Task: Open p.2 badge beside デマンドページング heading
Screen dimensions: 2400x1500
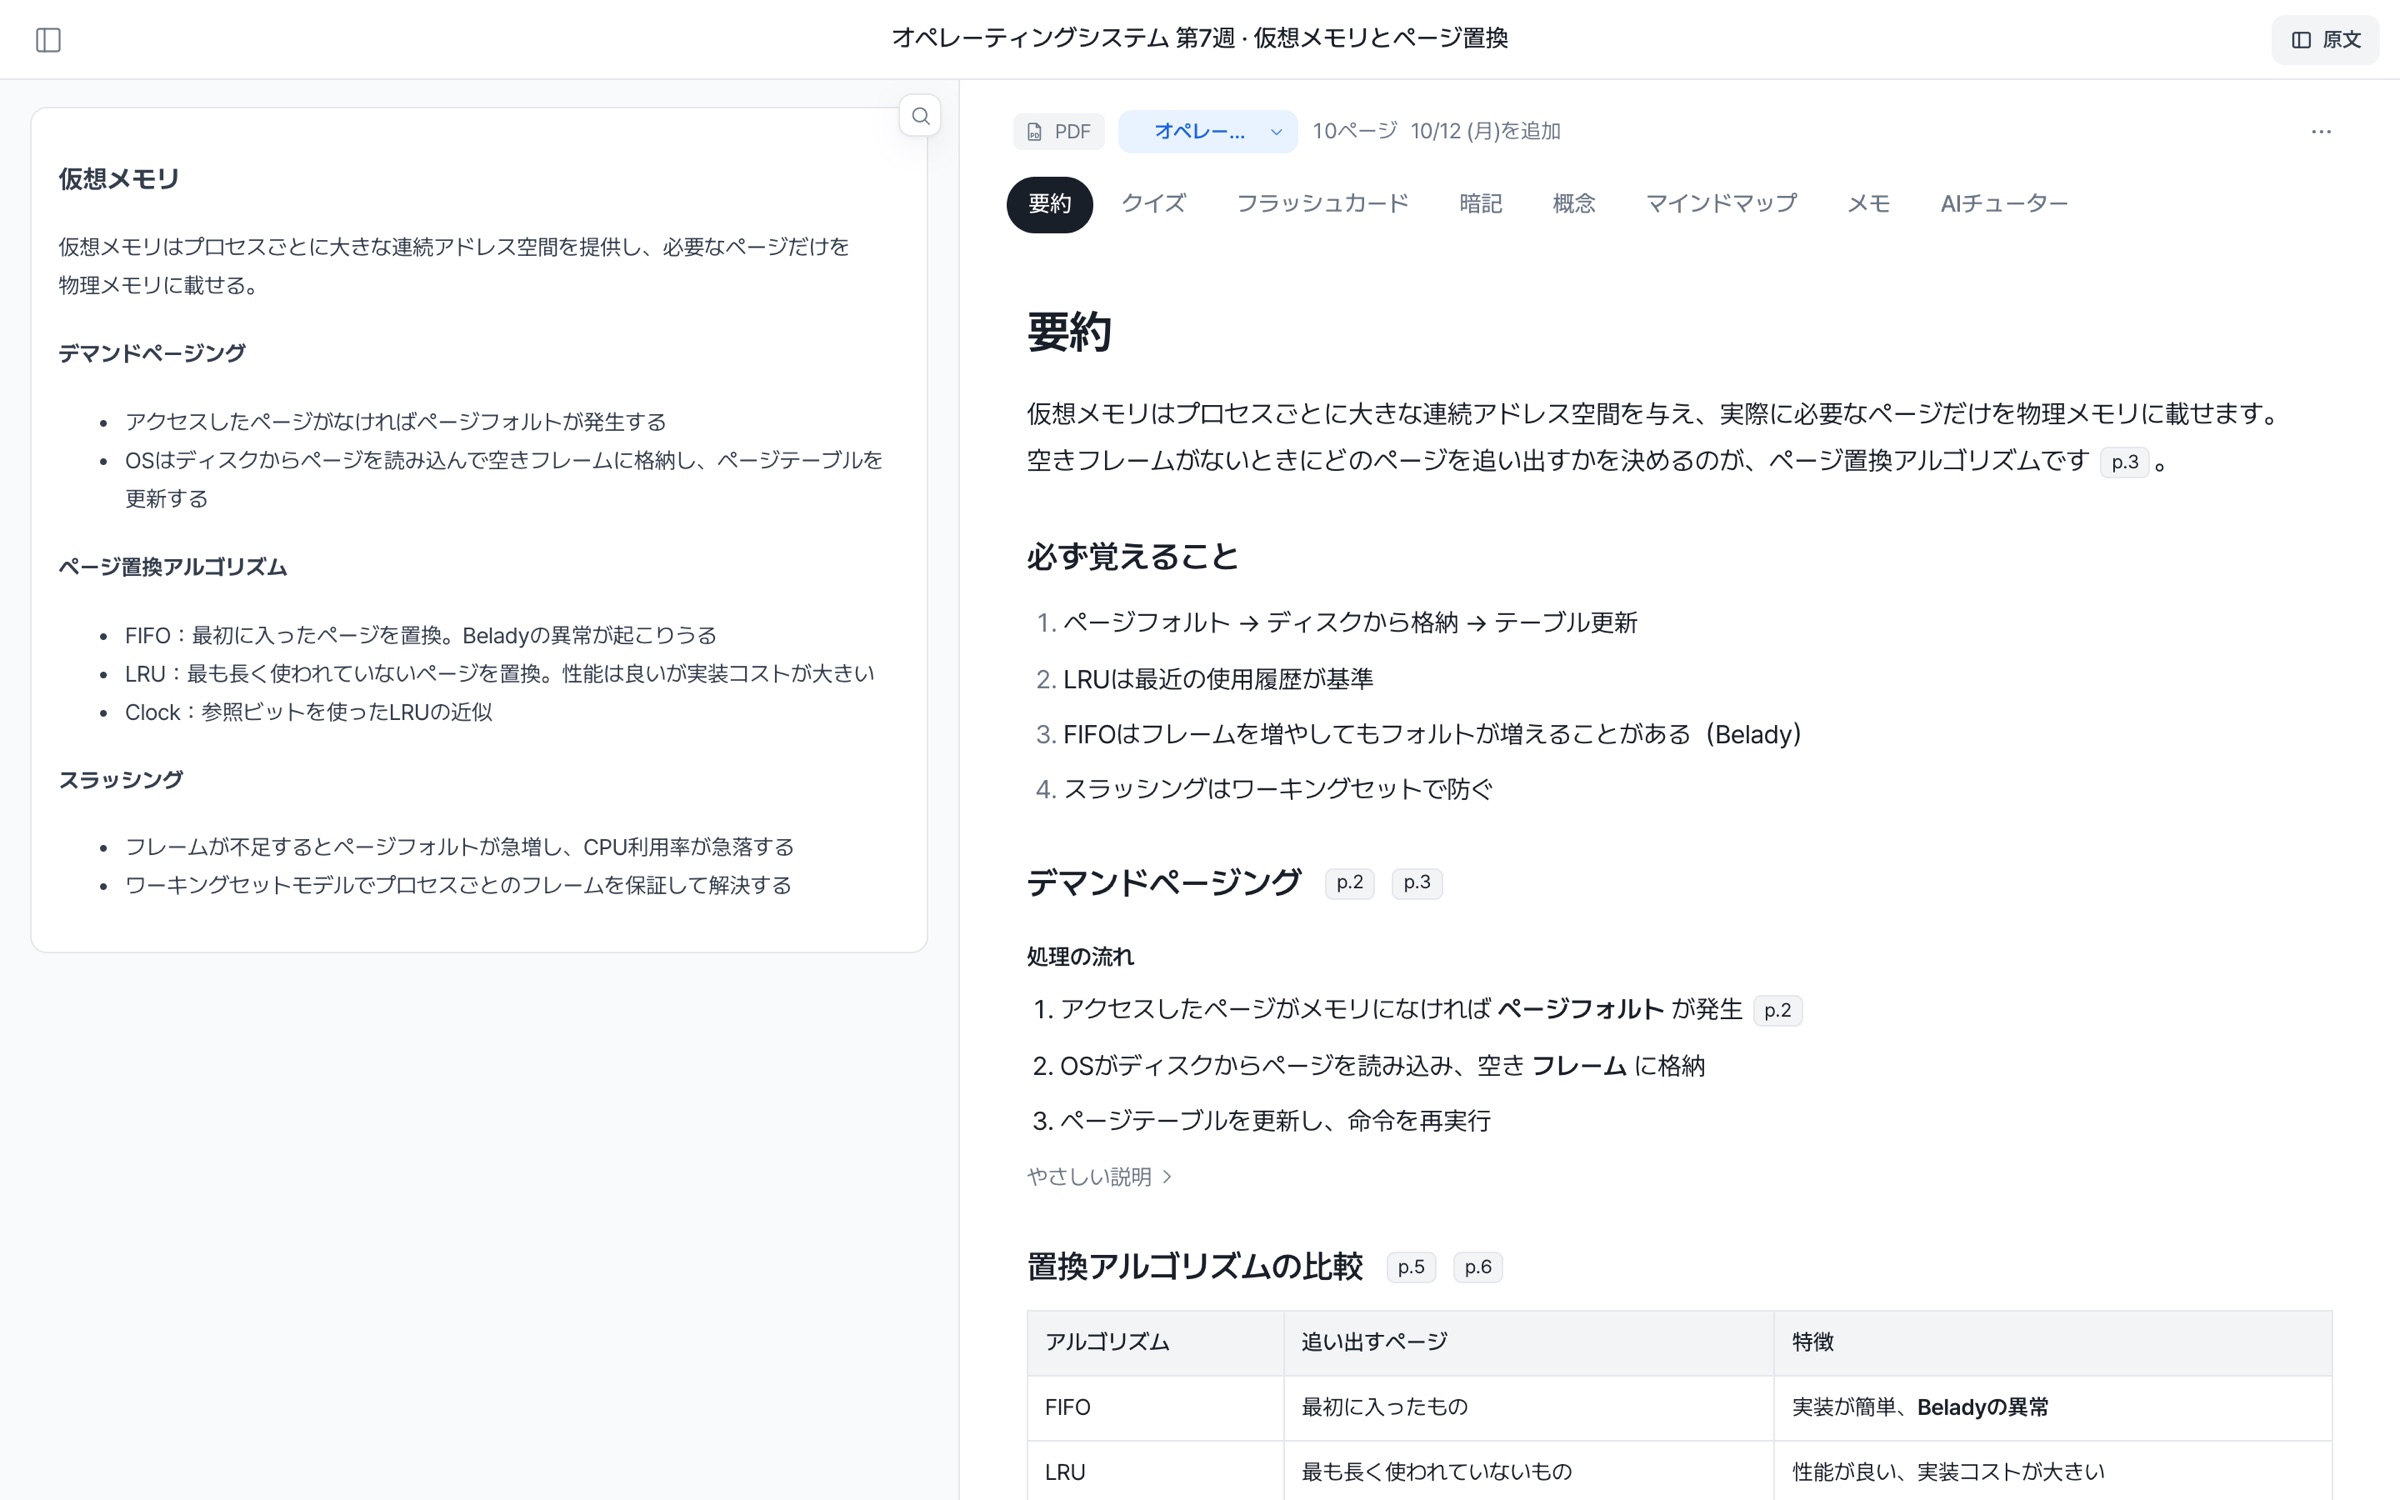Action: click(x=1349, y=883)
